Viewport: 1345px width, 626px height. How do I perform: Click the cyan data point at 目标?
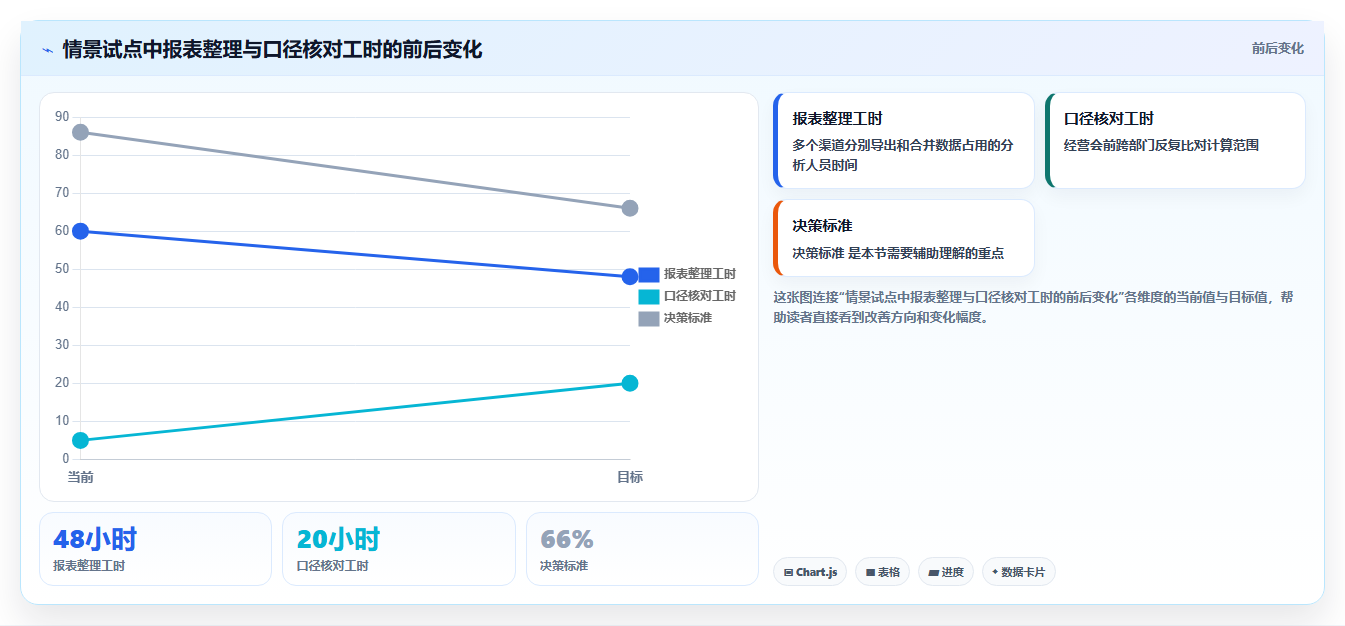630,383
